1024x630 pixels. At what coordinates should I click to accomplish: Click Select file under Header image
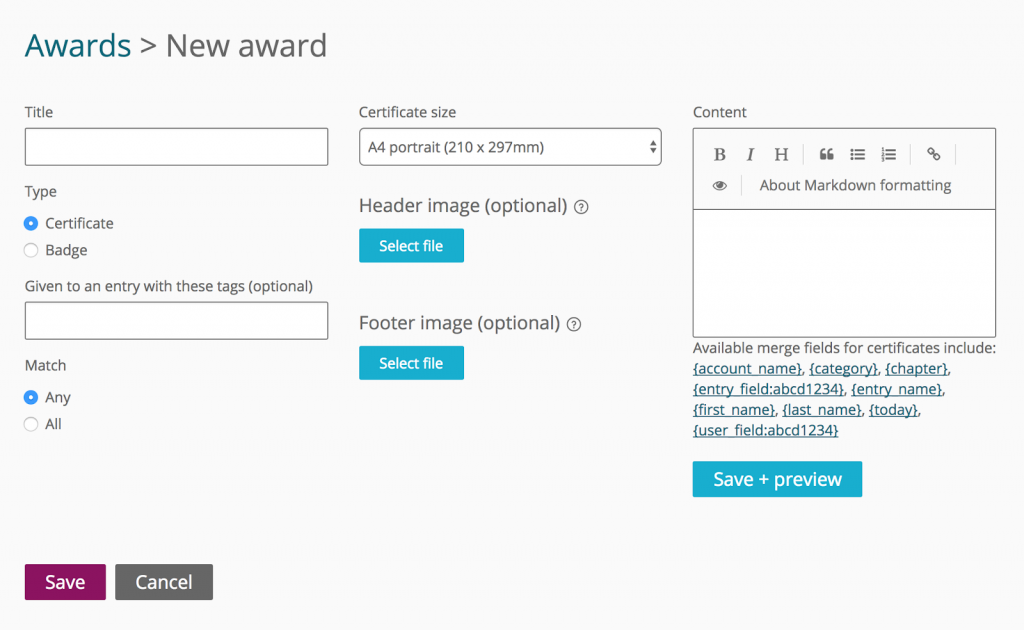pos(411,245)
